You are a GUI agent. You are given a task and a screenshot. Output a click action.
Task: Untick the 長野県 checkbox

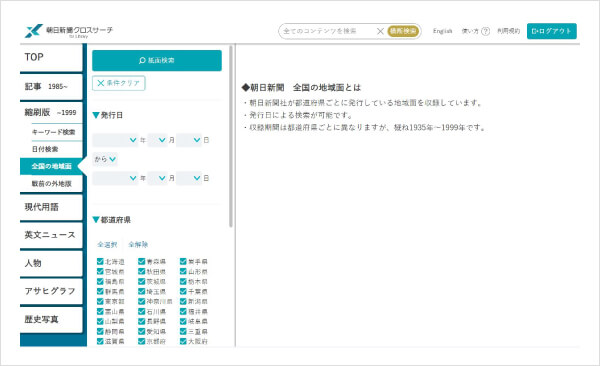click(142, 321)
